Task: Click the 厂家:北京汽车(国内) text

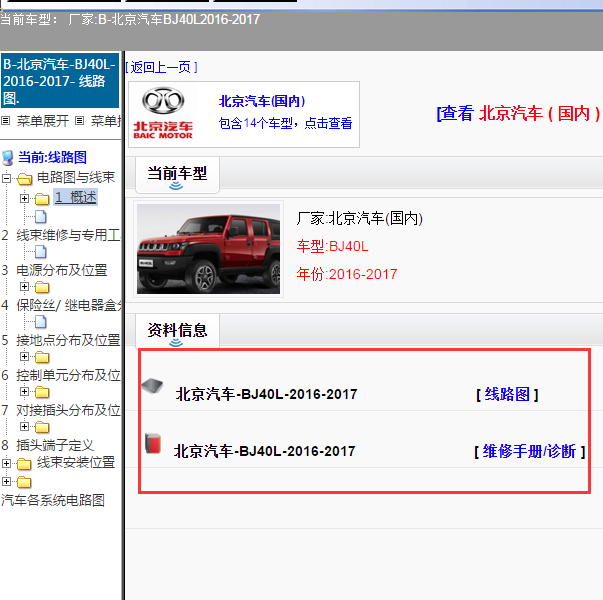Action: coord(360,218)
